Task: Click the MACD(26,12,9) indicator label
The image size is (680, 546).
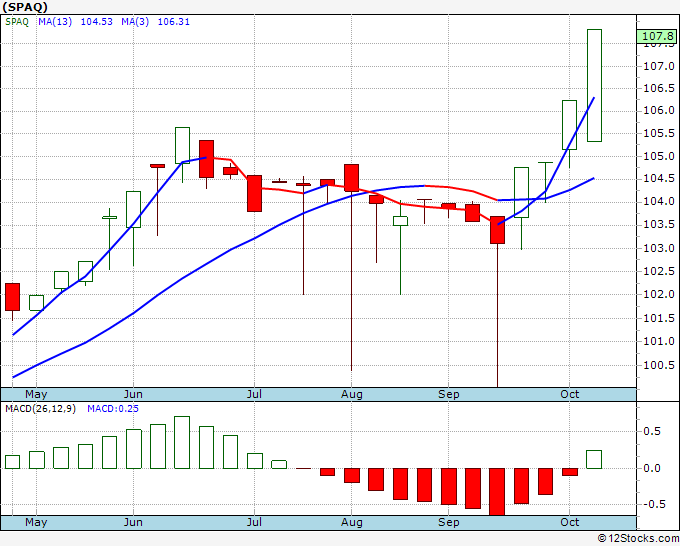Action: (40, 409)
